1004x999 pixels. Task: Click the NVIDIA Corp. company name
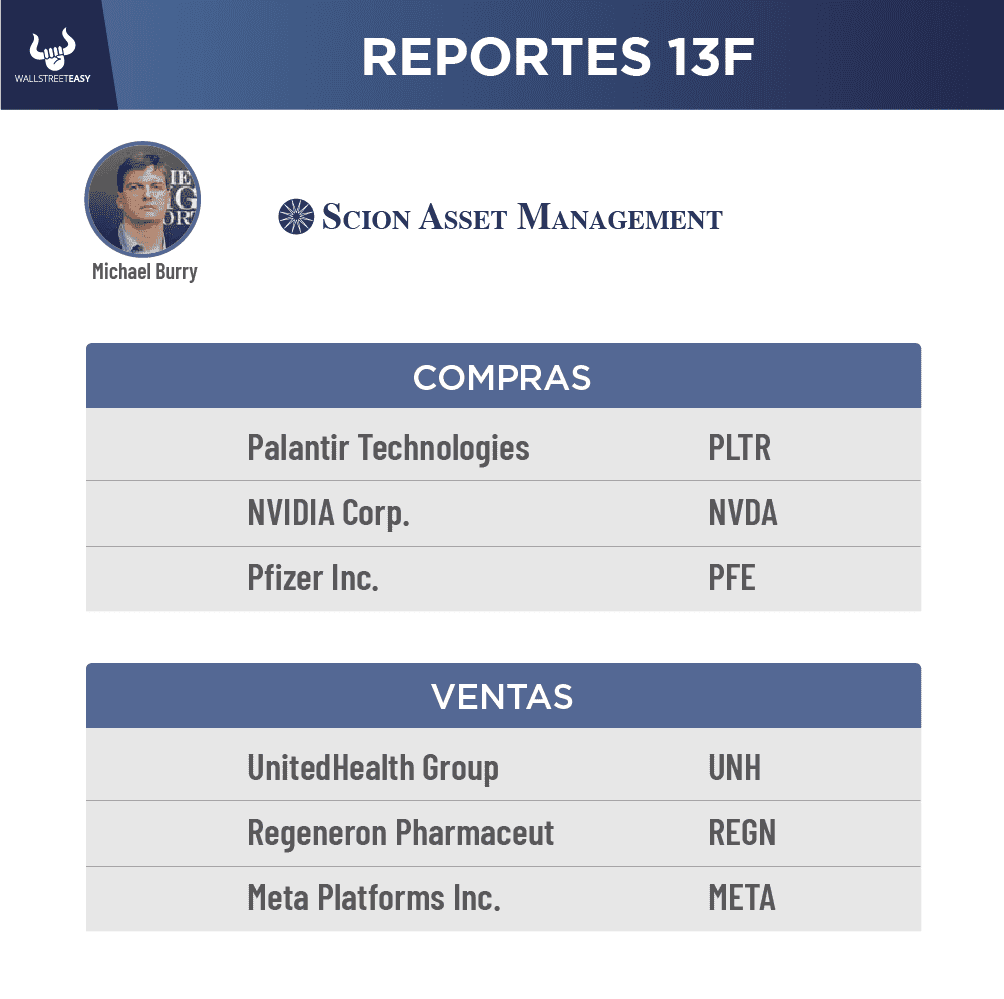(328, 513)
